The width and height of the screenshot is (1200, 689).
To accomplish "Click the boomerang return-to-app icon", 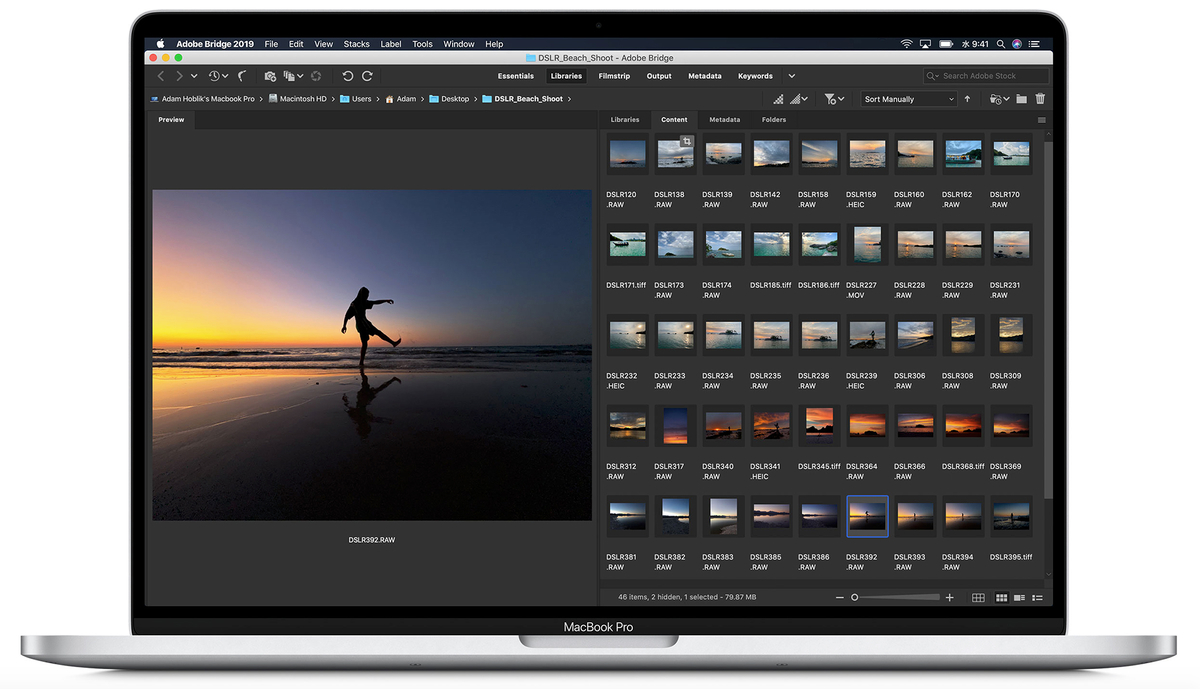I will click(x=242, y=76).
